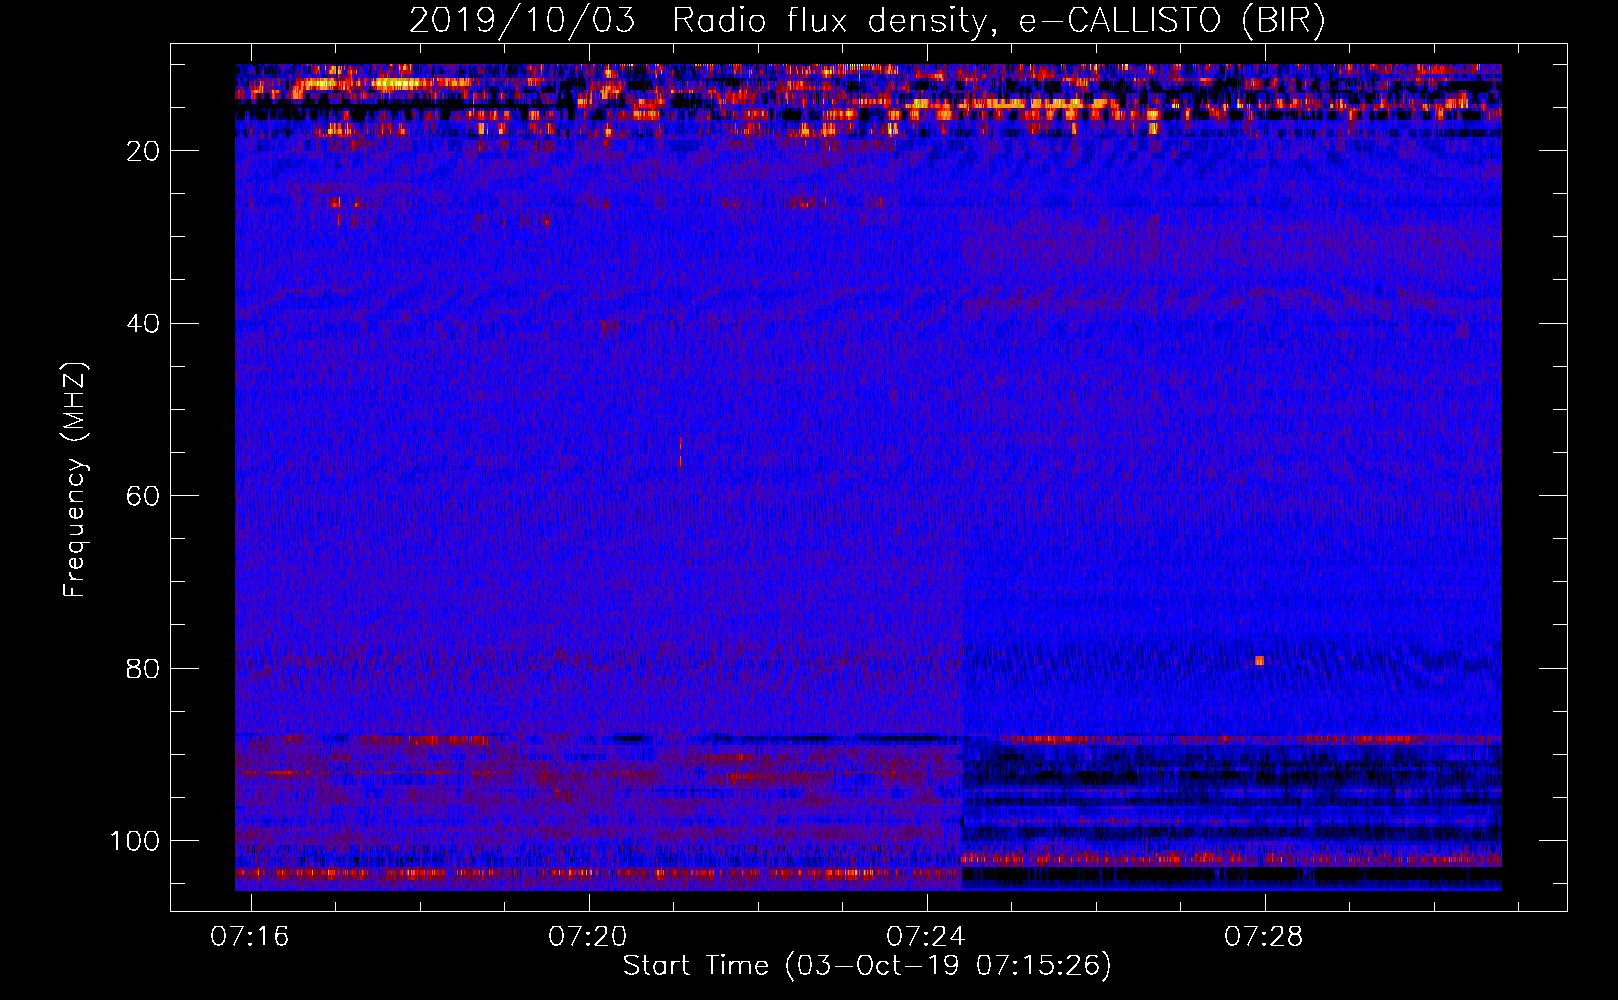1618x1000 pixels.
Task: Click the 80 MHz frequency tick label
Action: [x=144, y=669]
